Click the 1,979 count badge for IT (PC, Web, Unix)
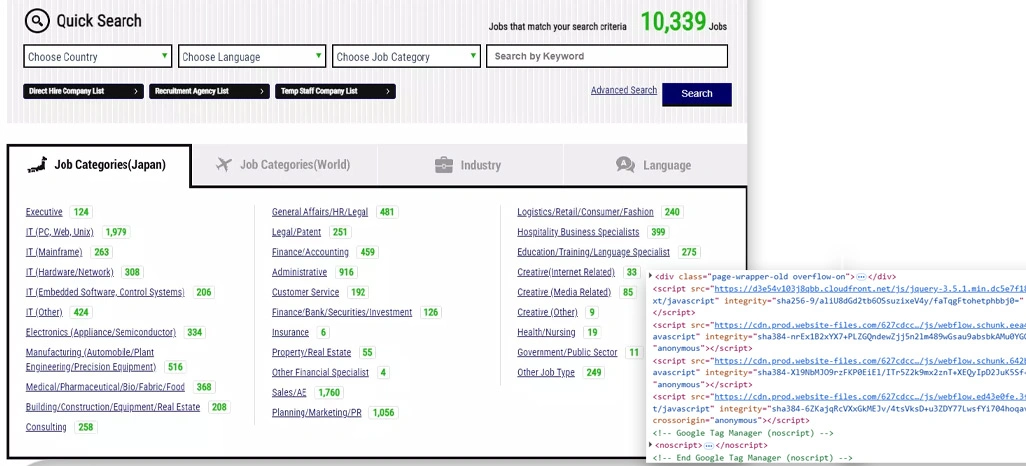This screenshot has width=1026, height=466. point(116,232)
